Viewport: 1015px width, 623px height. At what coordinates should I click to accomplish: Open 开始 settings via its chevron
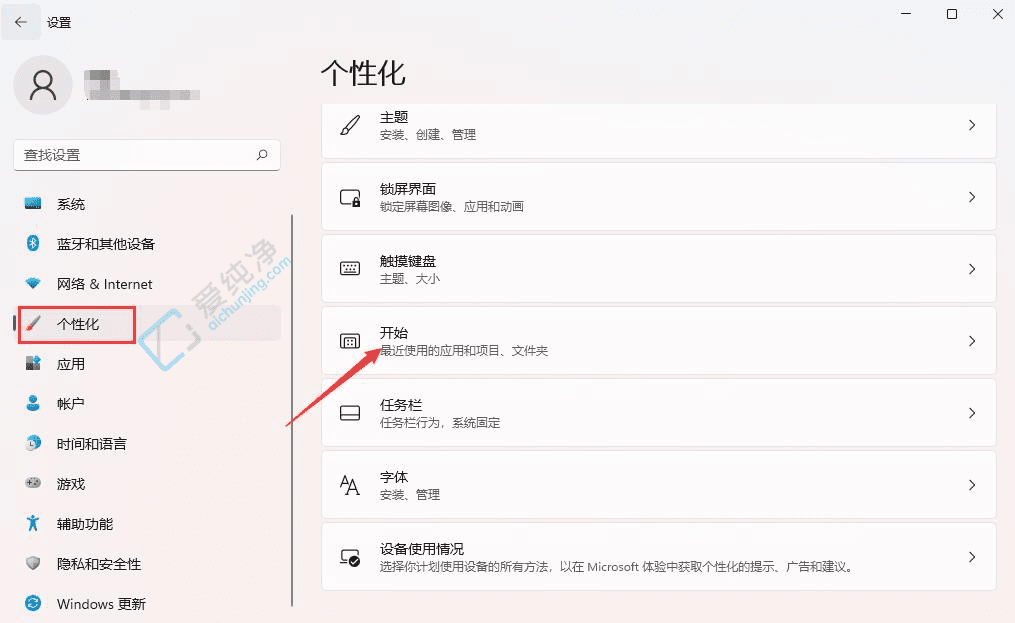[971, 340]
